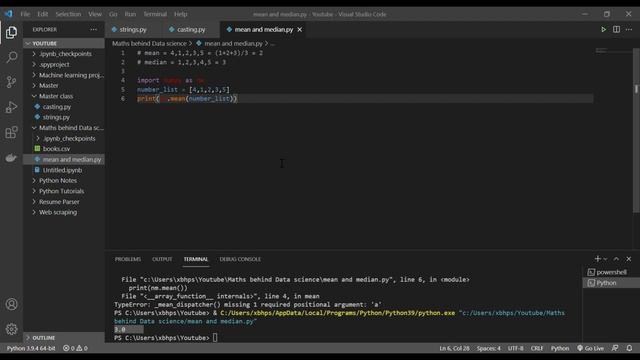Click Maths behind Data science breadcrumb
Viewport: 640px width, 360px height.
[149, 43]
